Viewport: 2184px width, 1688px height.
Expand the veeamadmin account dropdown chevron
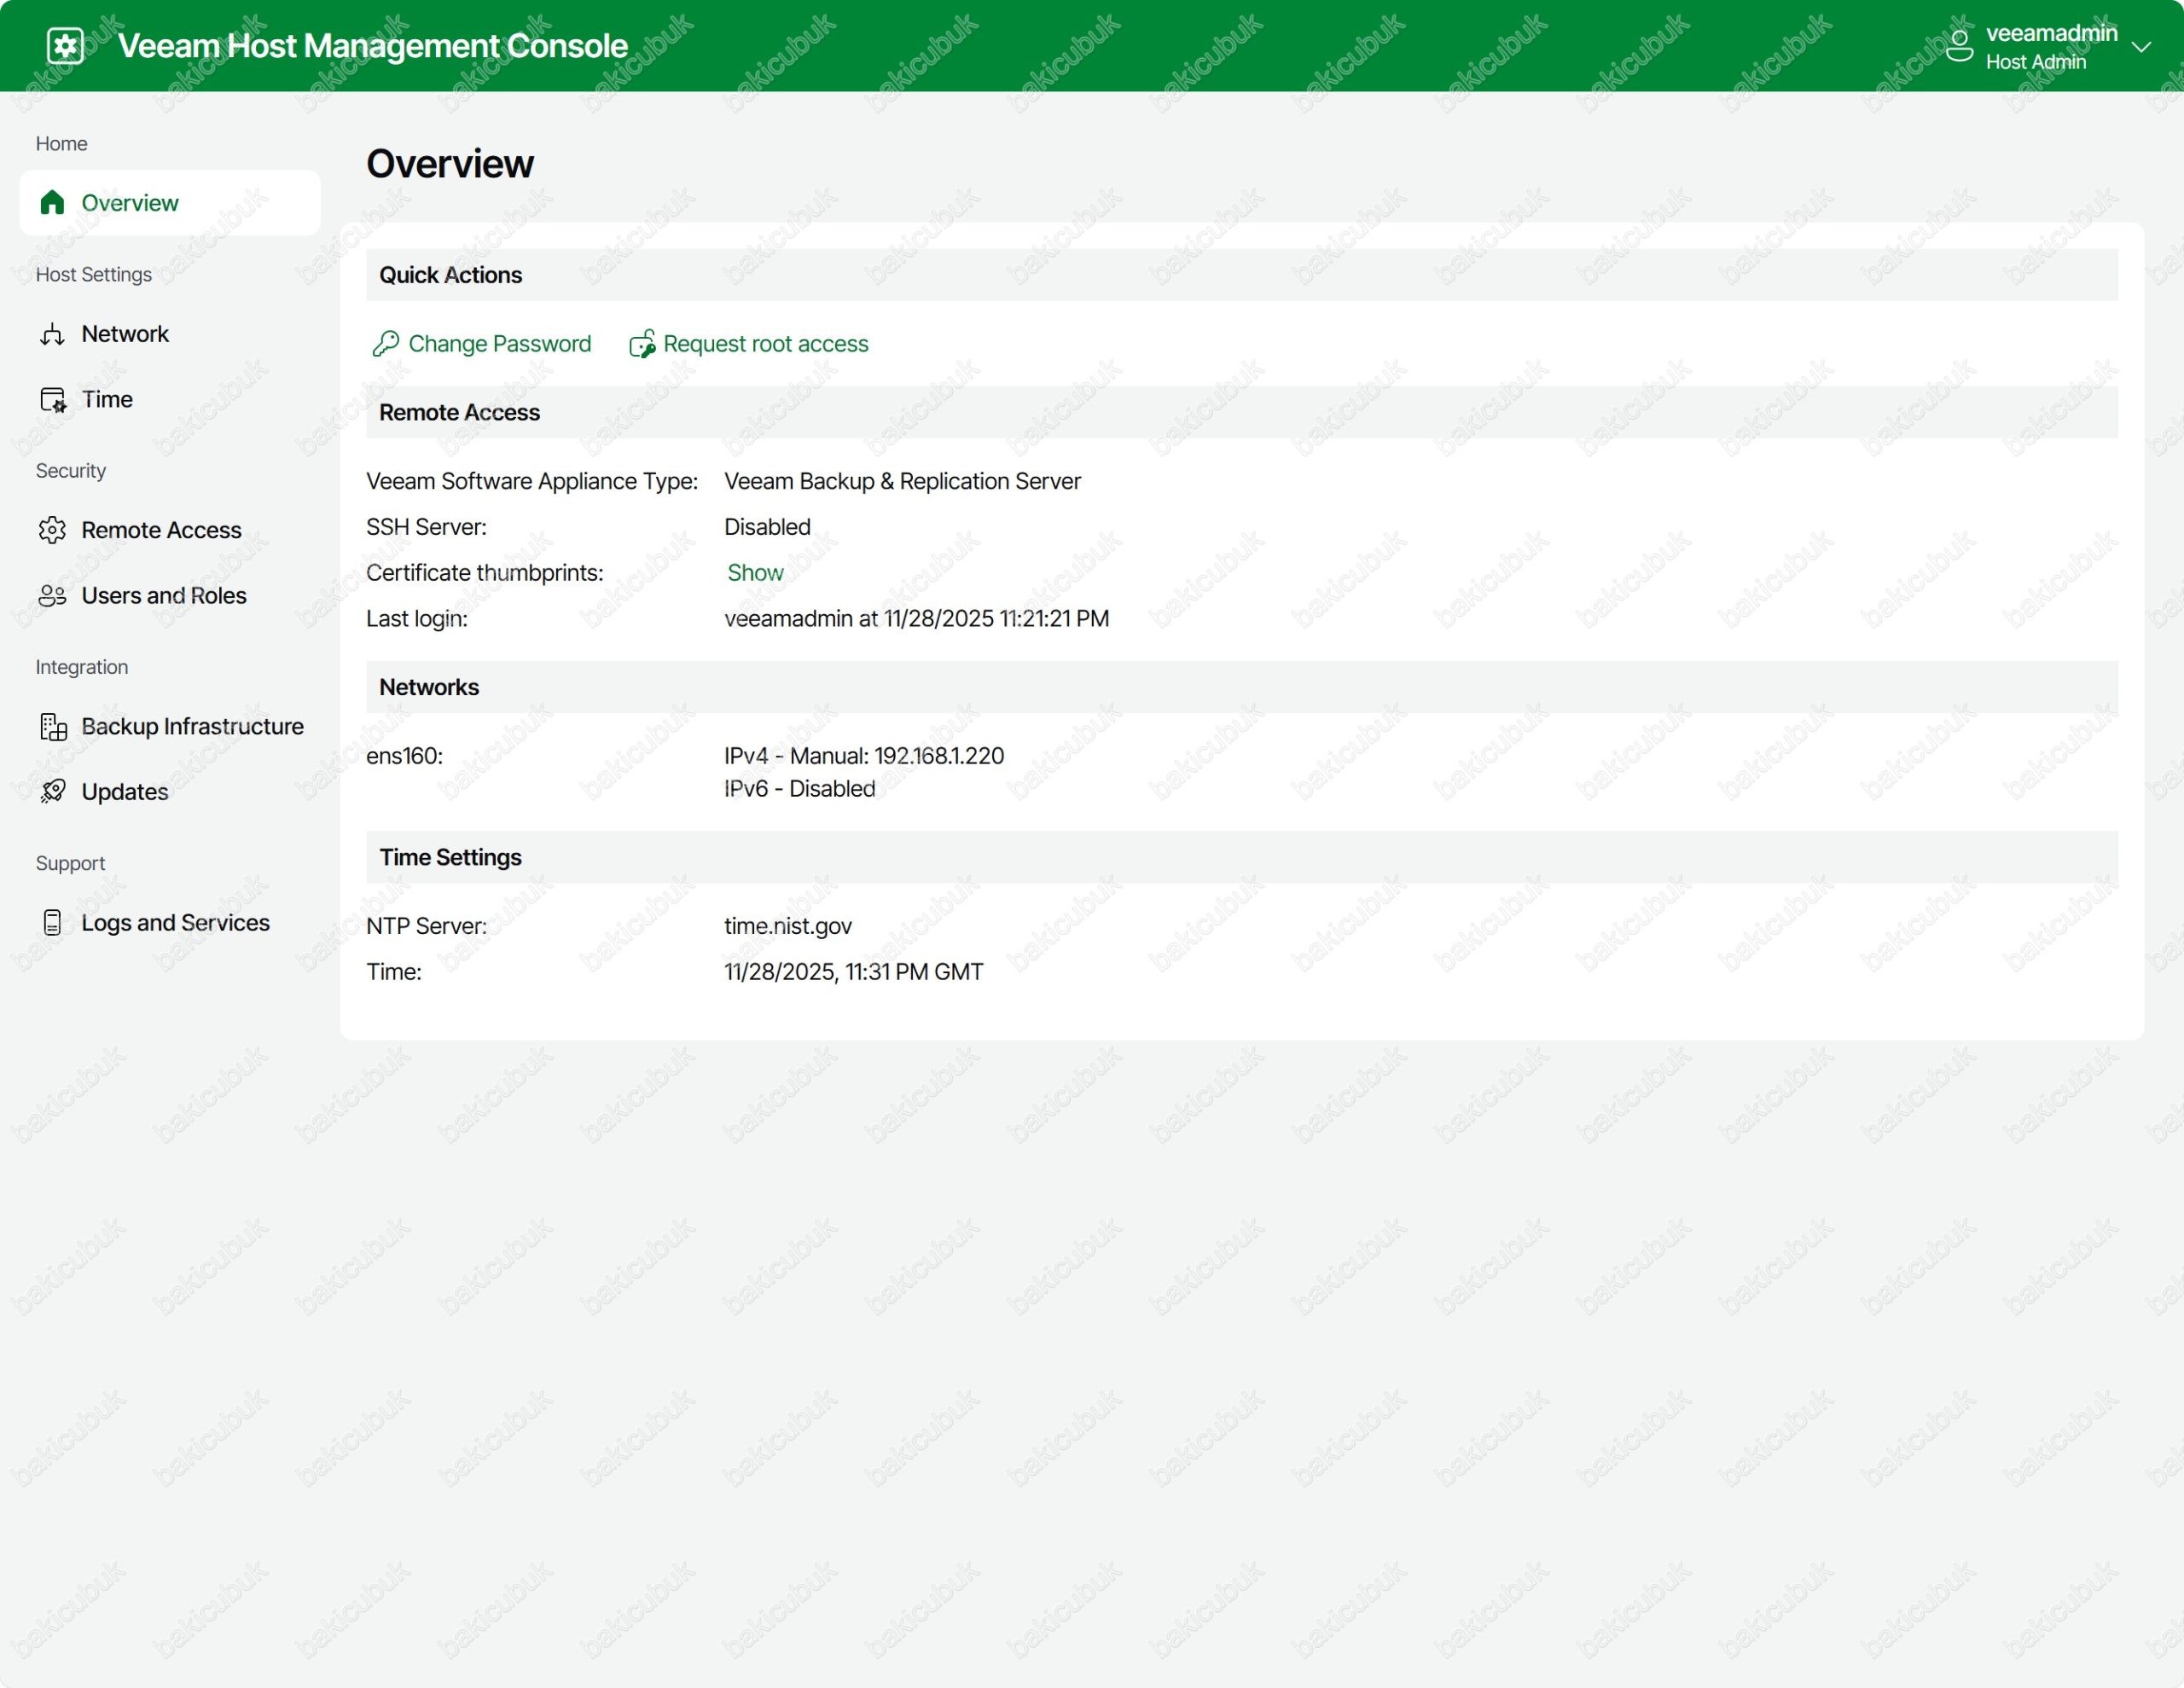pyautogui.click(x=2141, y=47)
